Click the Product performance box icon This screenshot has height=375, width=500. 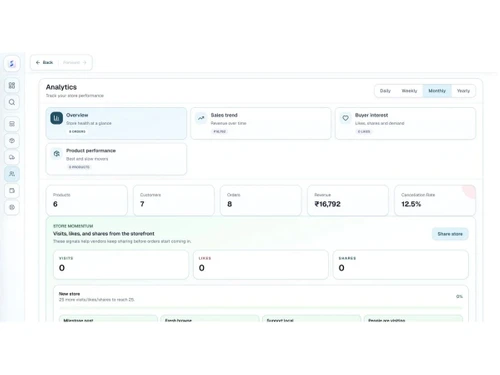57,154
